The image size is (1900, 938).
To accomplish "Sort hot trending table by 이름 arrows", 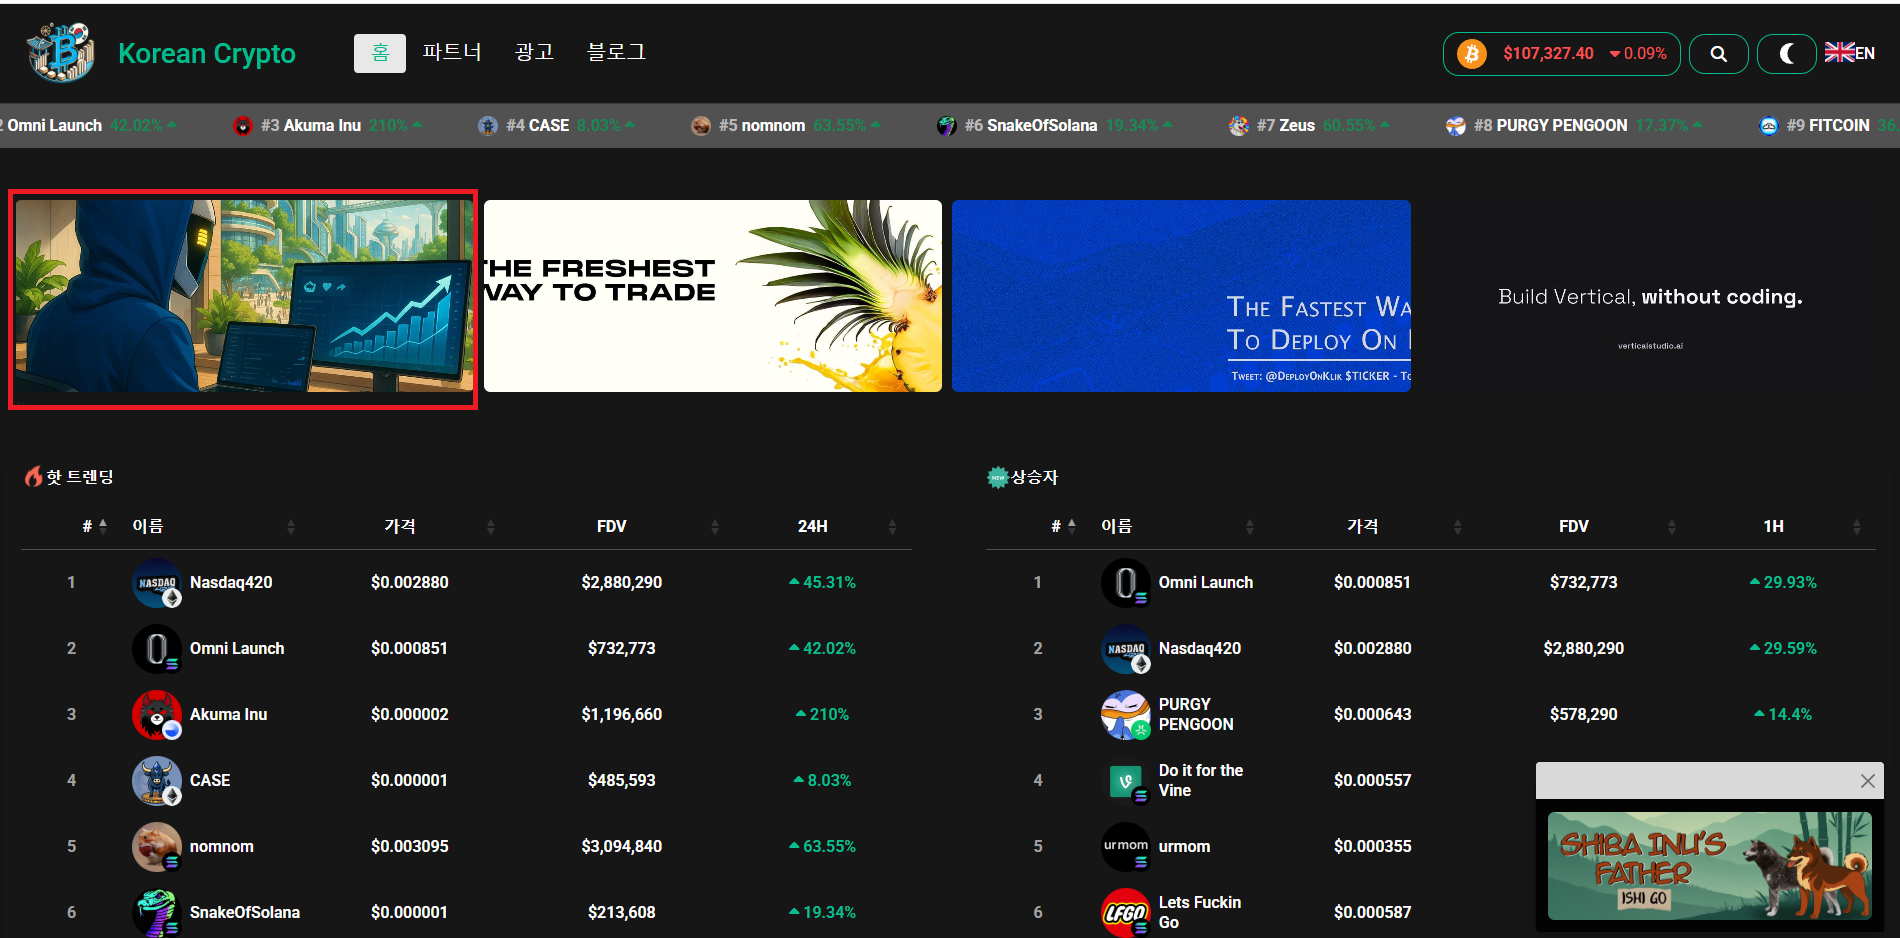I will [291, 527].
